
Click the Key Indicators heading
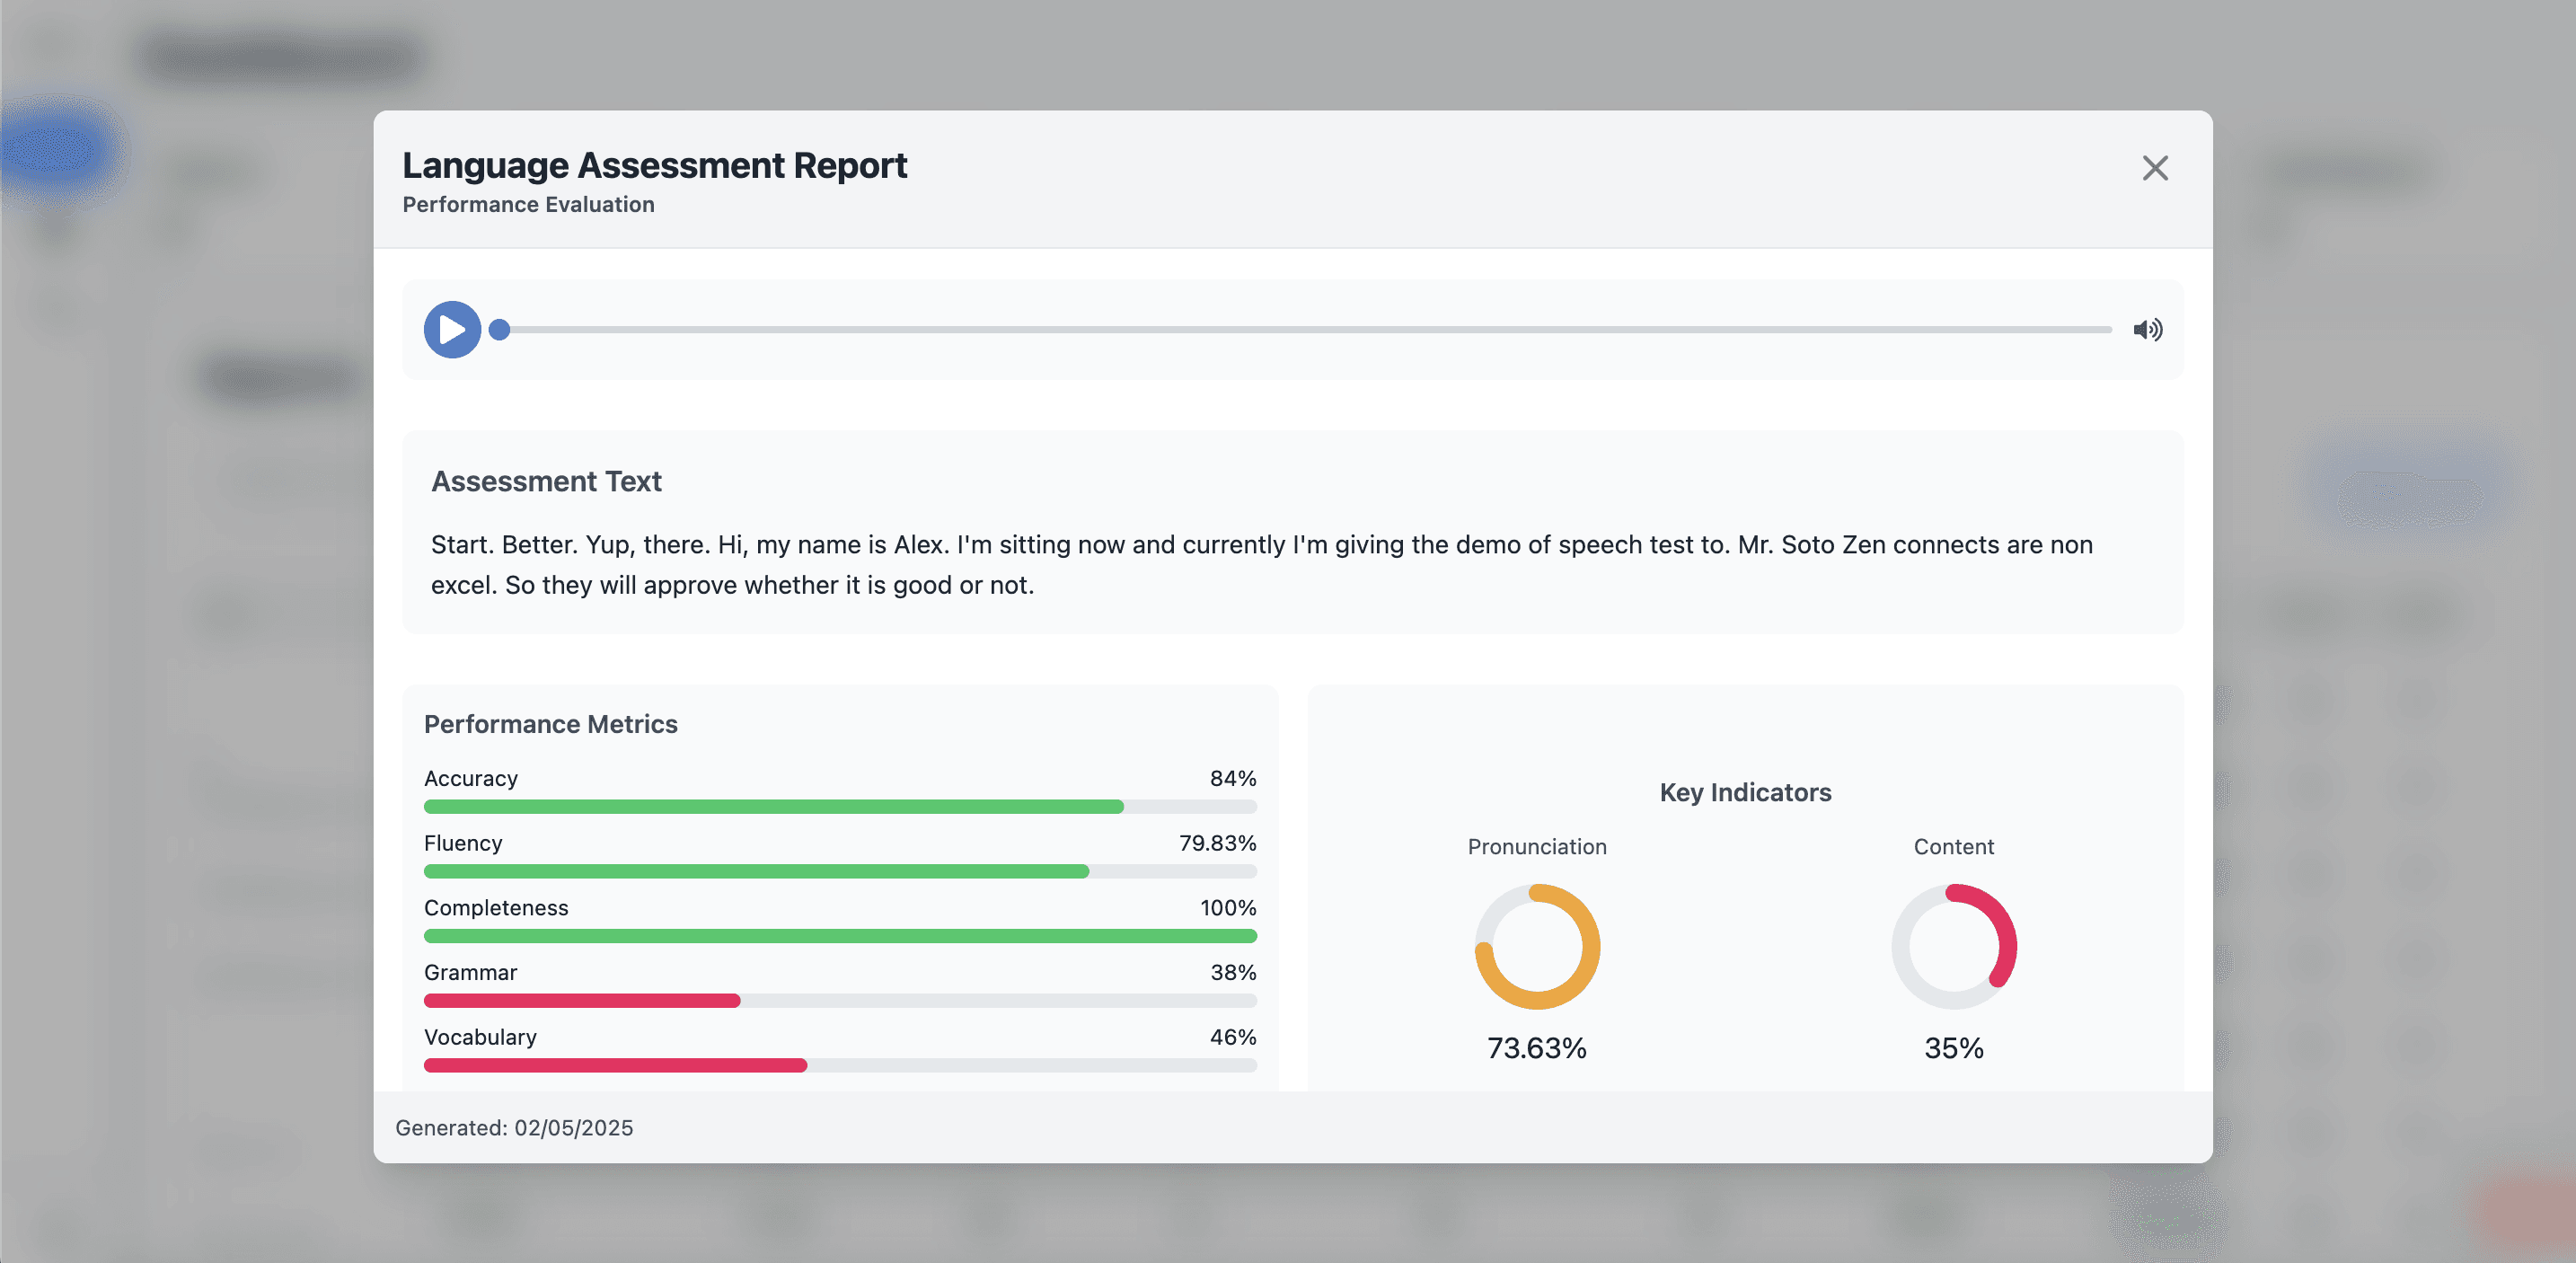click(x=1745, y=792)
